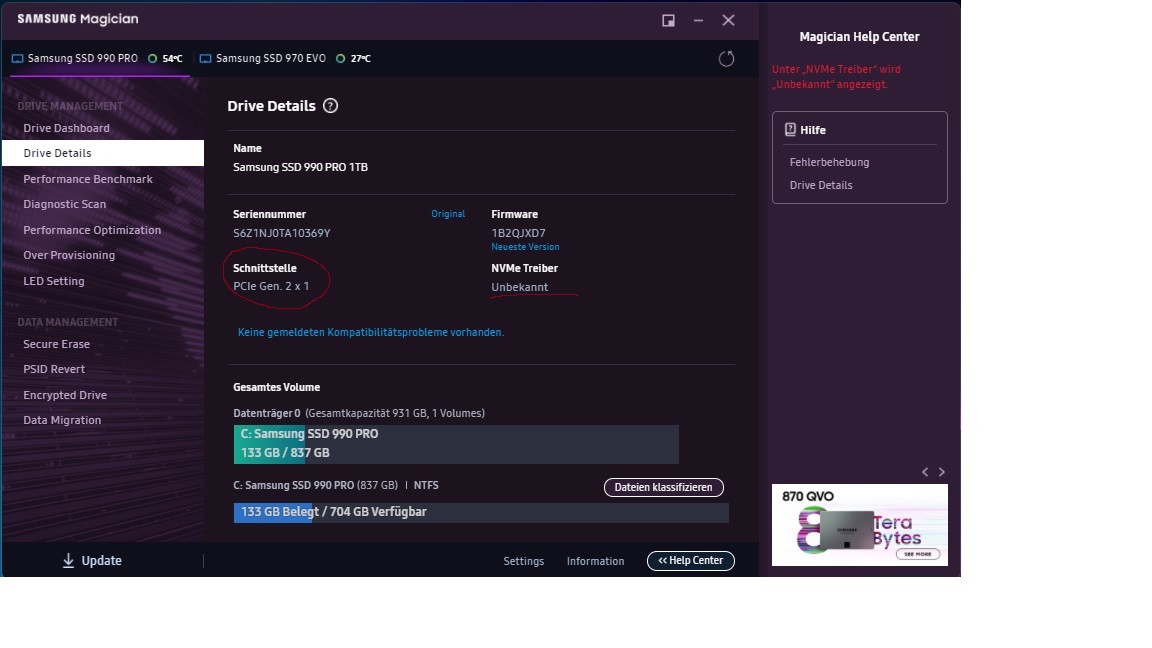Click firmware value 1B2QJXD7

pos(519,233)
